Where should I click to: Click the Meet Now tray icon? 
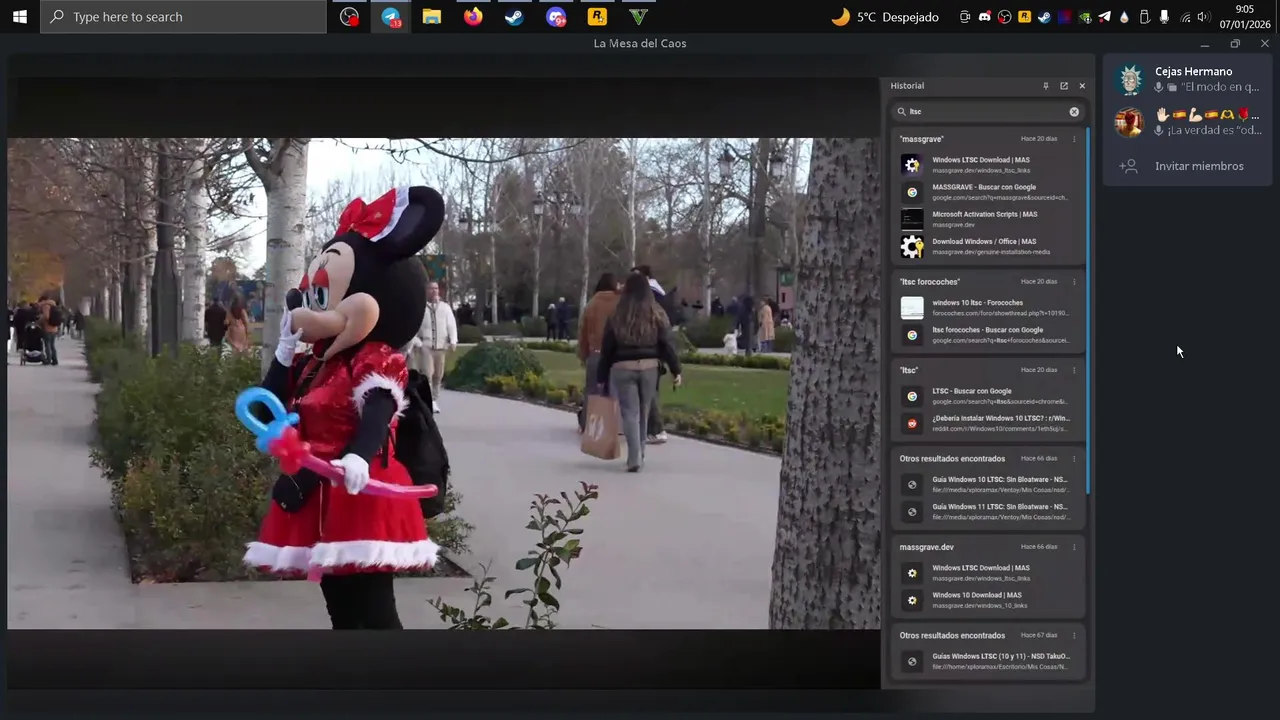point(965,16)
